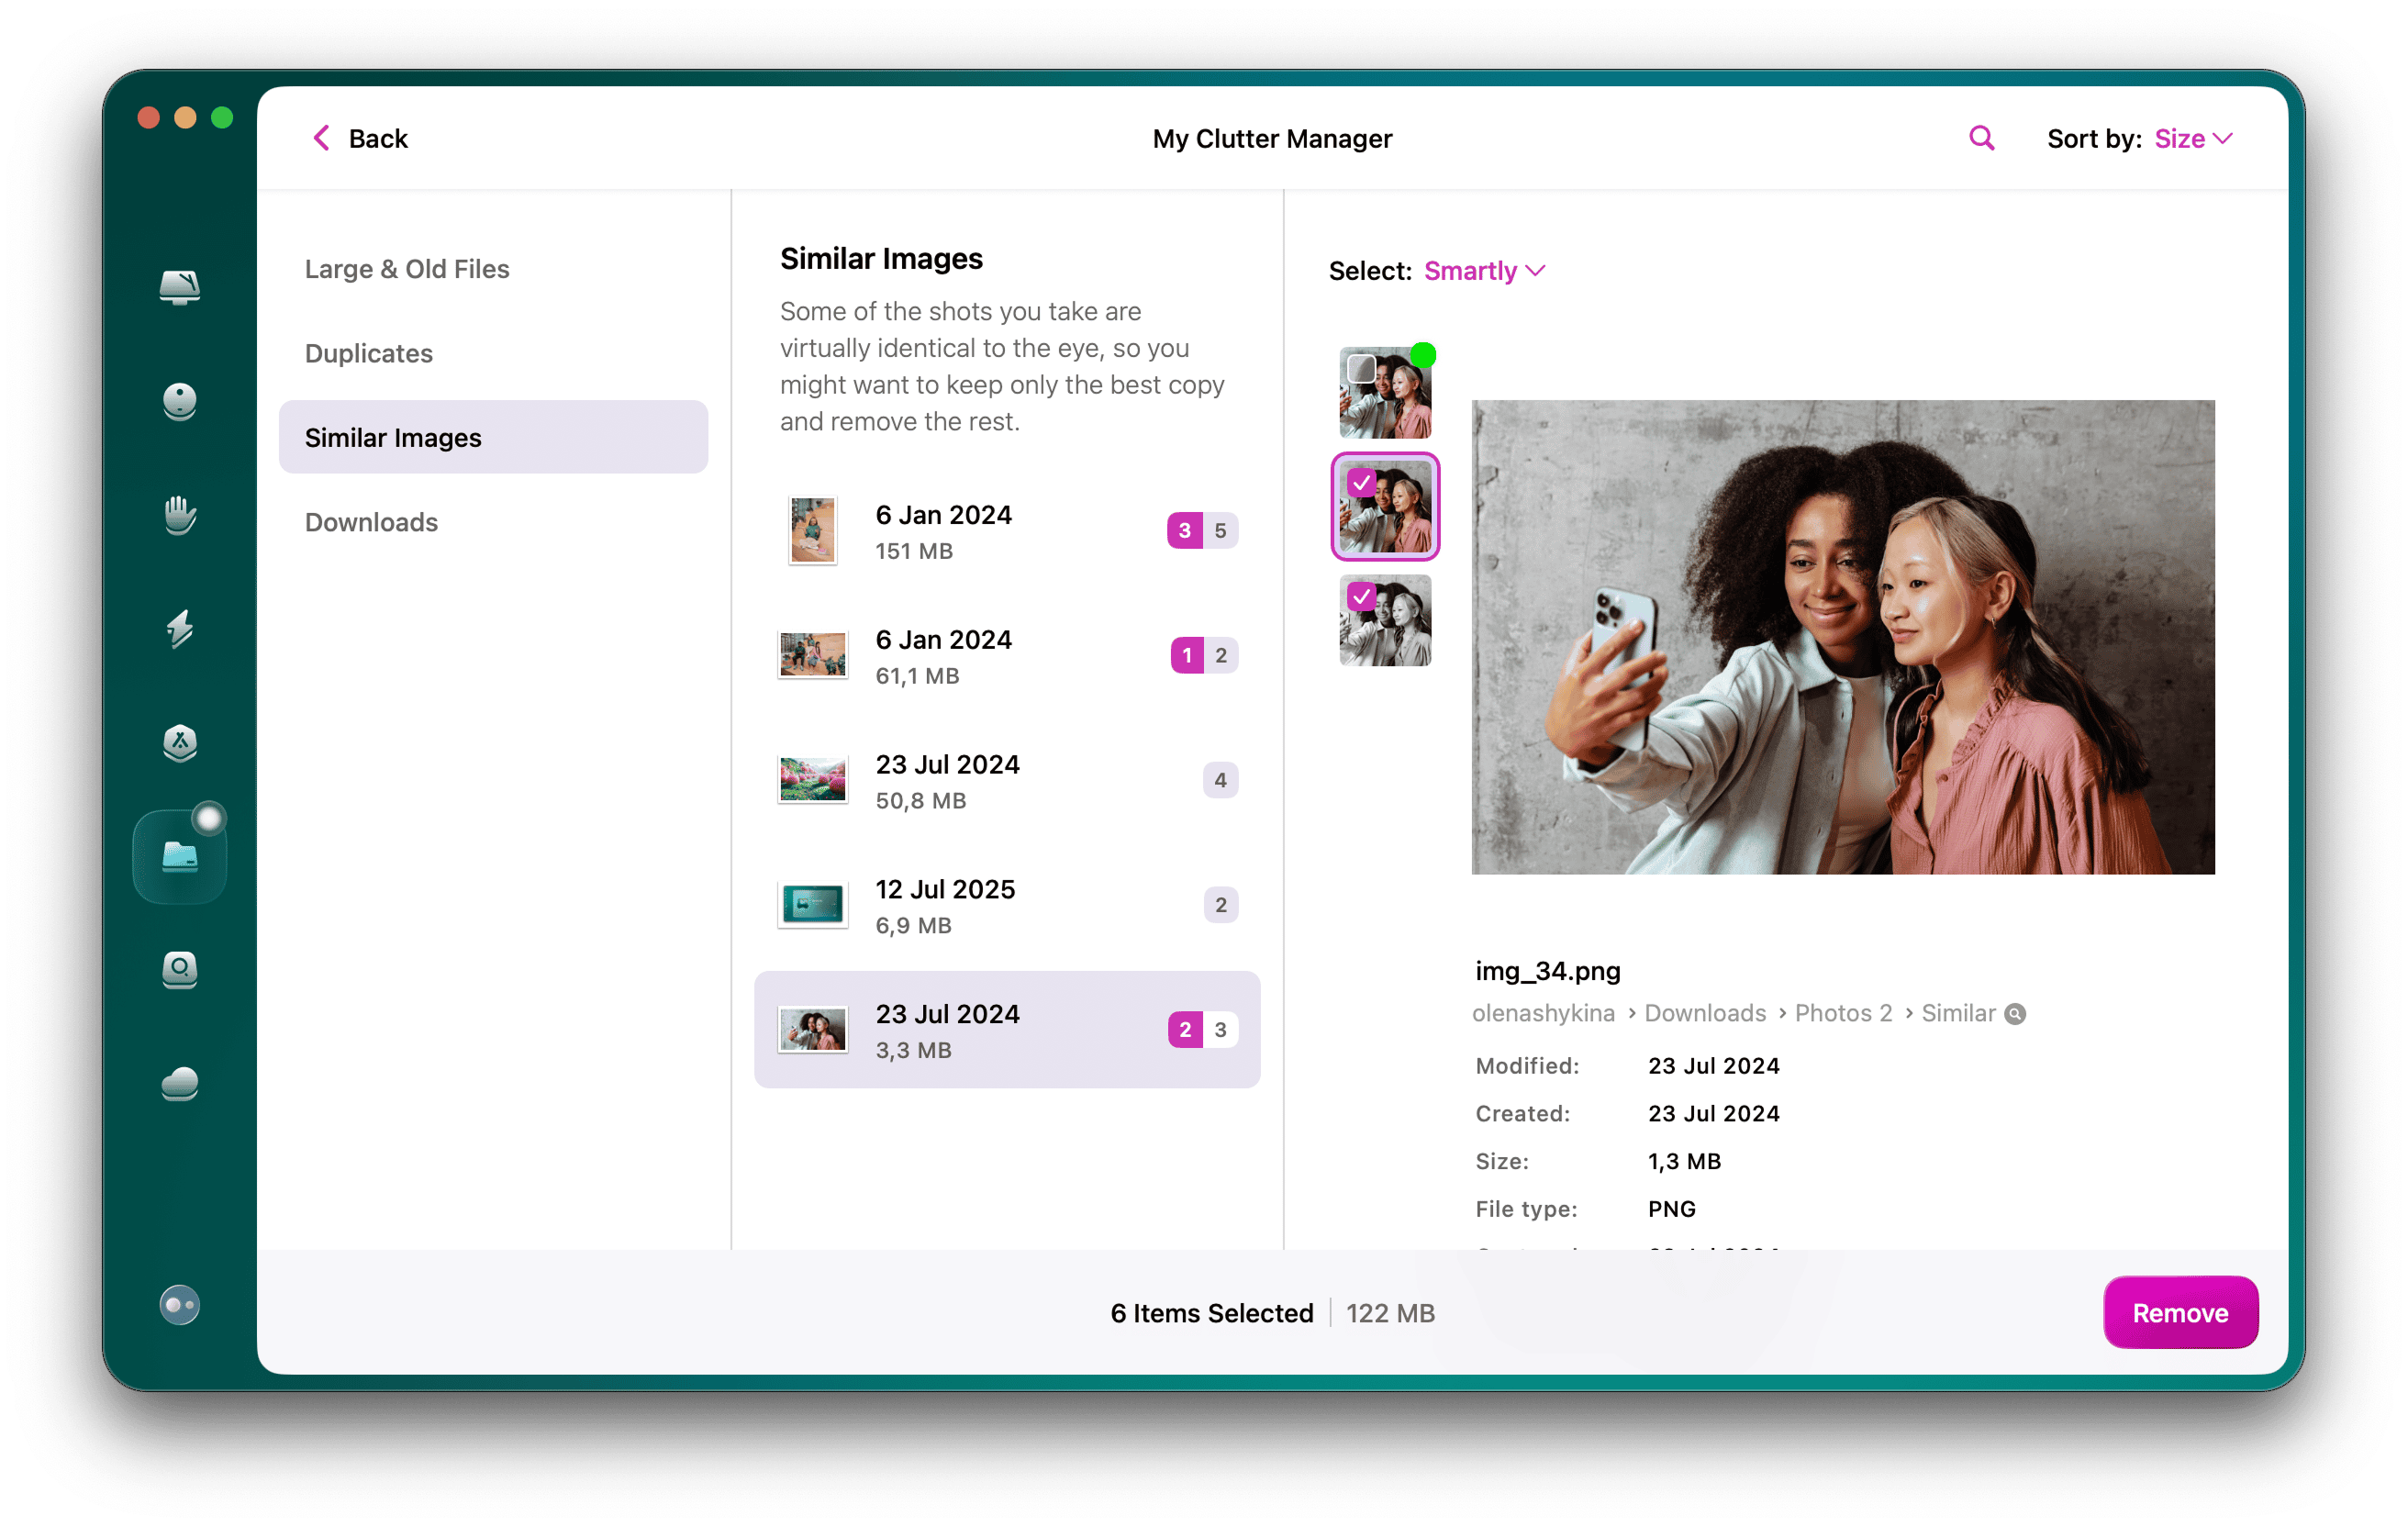The height and width of the screenshot is (1527, 2408).
Task: Click the cloud icon in the sidebar
Action: (x=180, y=1084)
